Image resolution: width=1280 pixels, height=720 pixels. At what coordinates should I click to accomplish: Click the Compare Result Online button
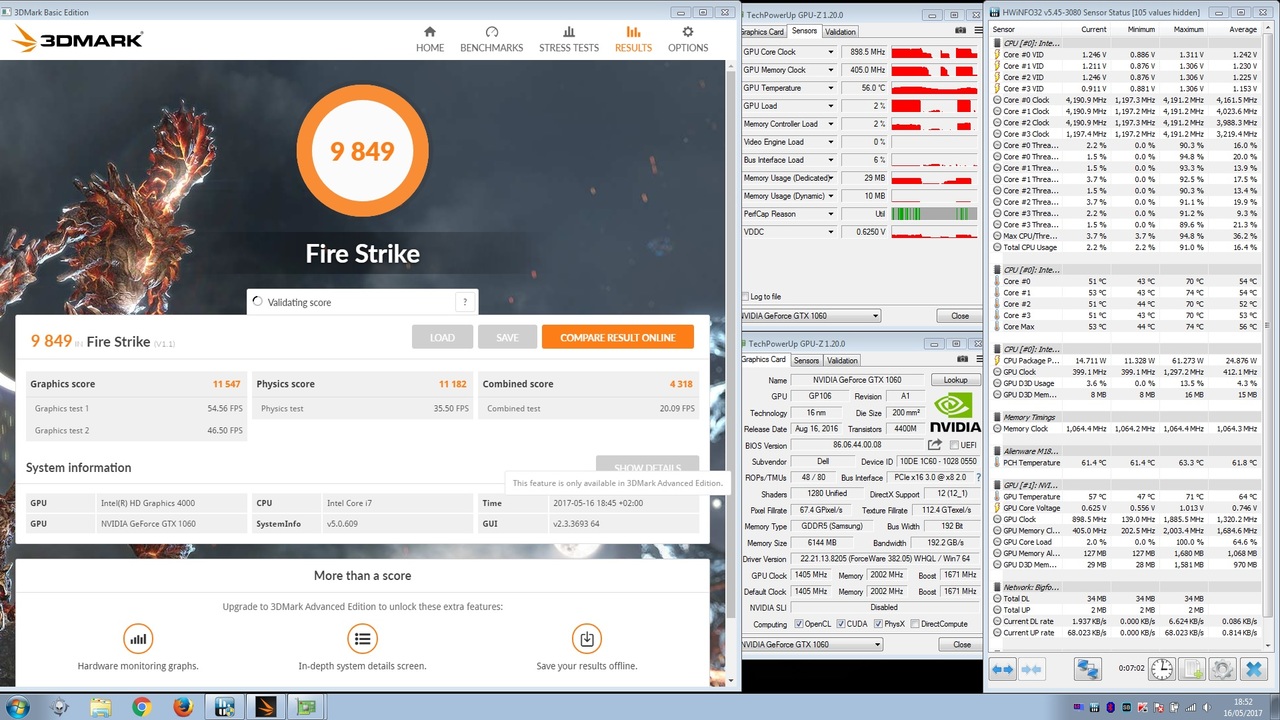click(x=617, y=337)
